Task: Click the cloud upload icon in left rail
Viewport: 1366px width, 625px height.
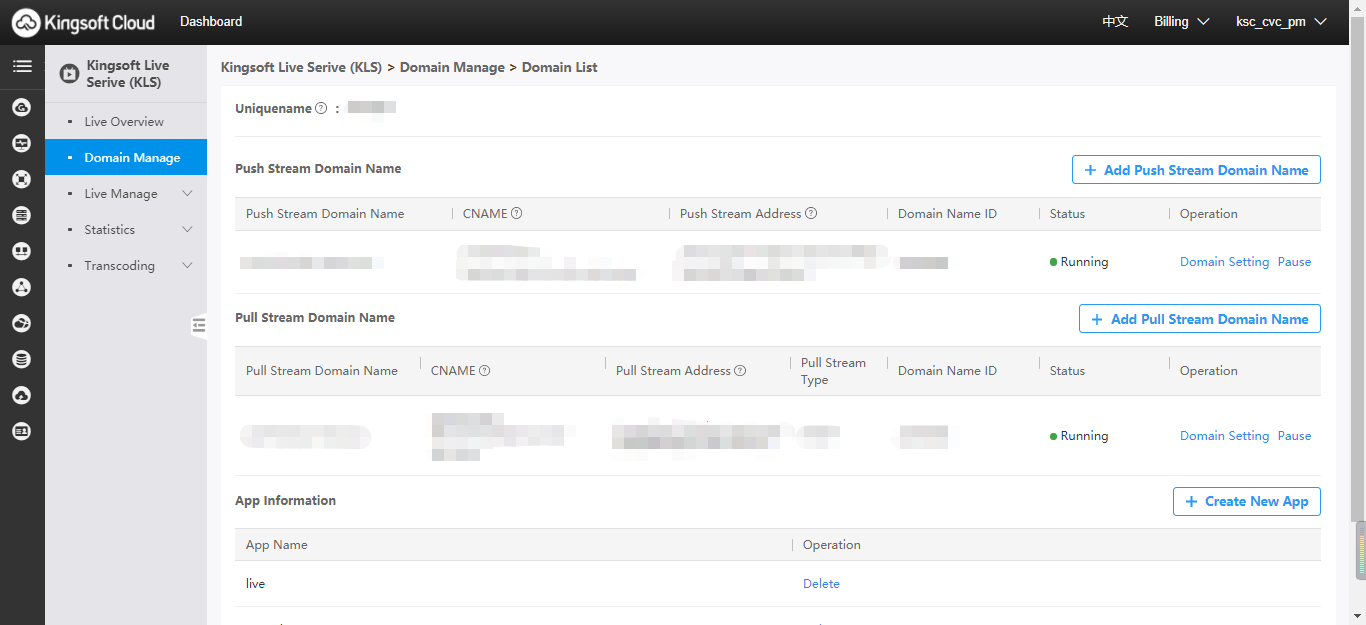Action: 22,395
